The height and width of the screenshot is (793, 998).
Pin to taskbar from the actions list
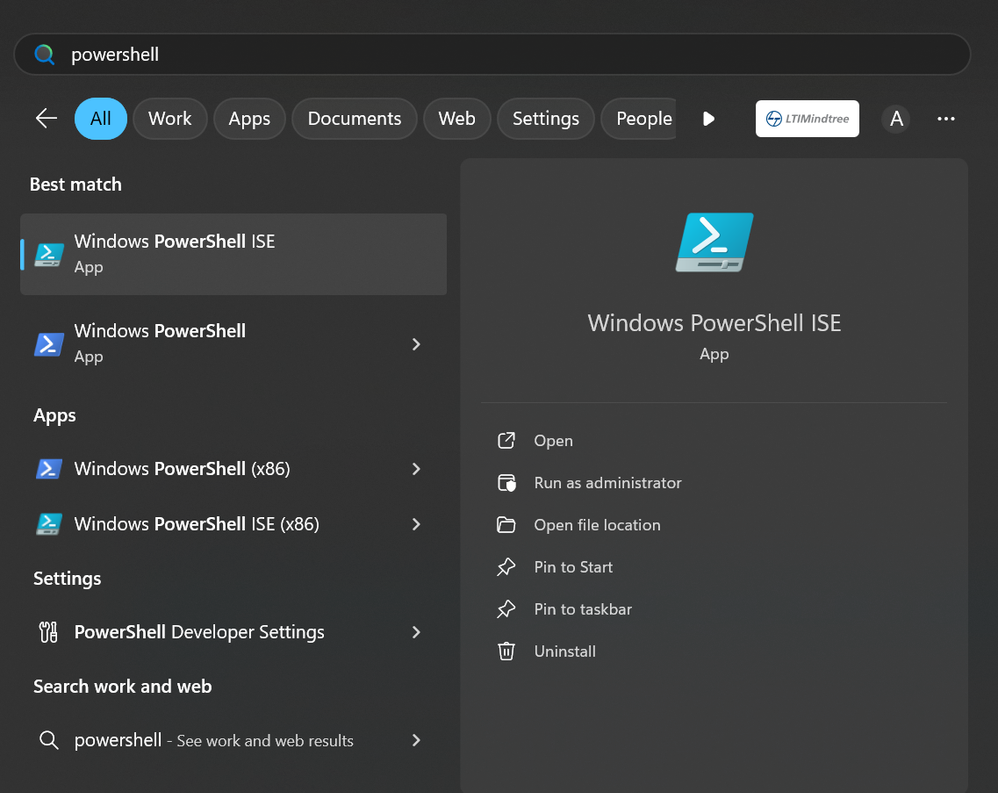(582, 609)
